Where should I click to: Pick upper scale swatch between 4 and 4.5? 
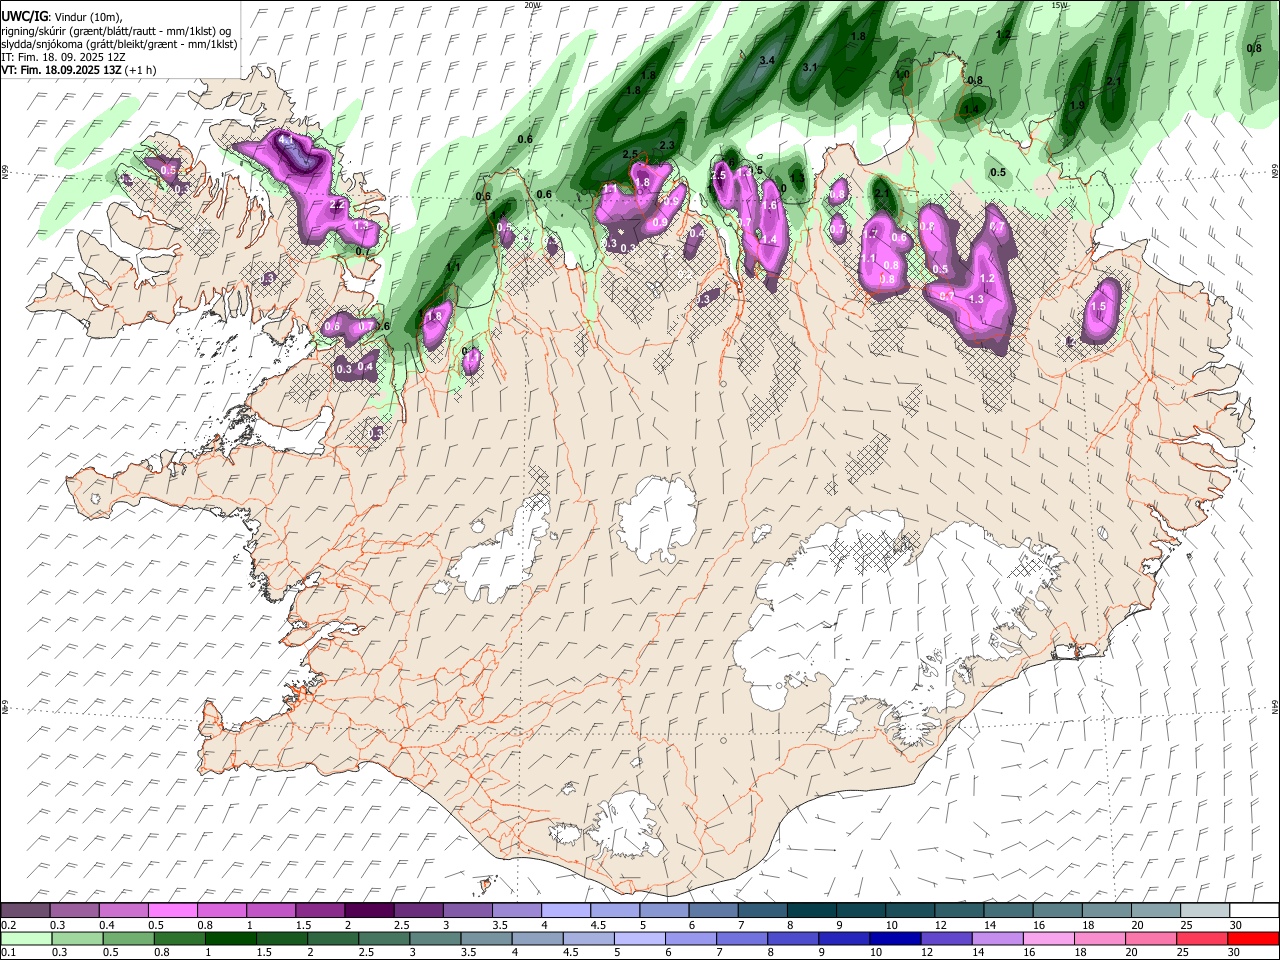(x=565, y=911)
